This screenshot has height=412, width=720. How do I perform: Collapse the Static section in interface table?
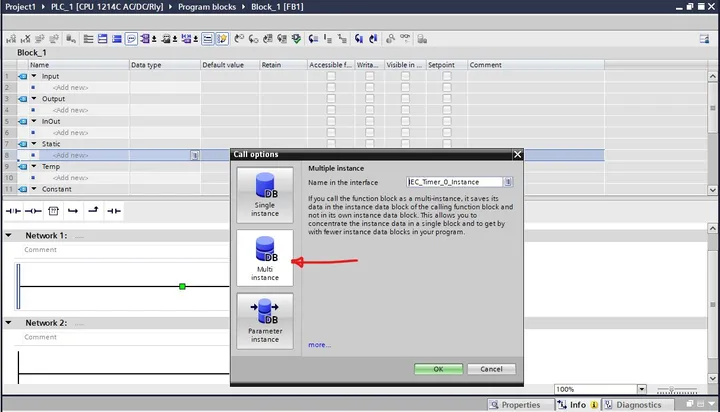[x=34, y=144]
